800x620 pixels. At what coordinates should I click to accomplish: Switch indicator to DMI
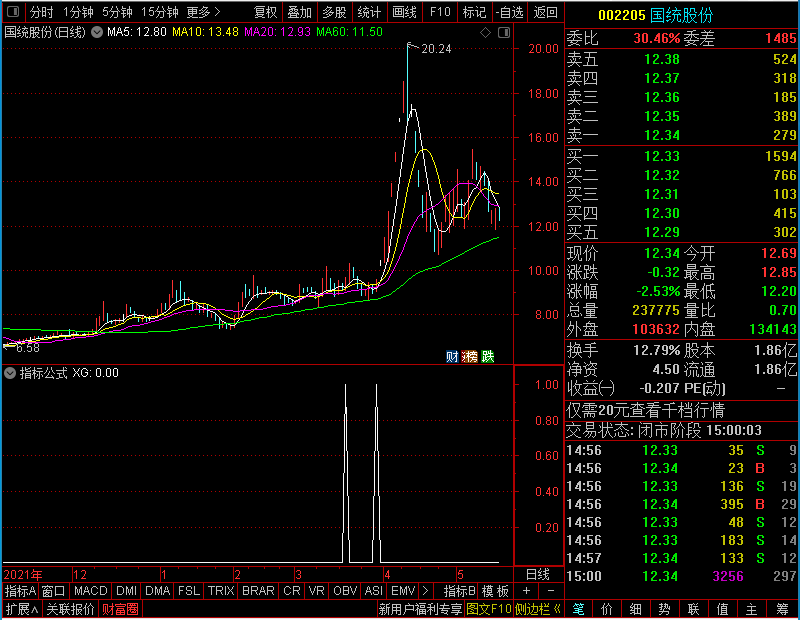click(x=126, y=591)
